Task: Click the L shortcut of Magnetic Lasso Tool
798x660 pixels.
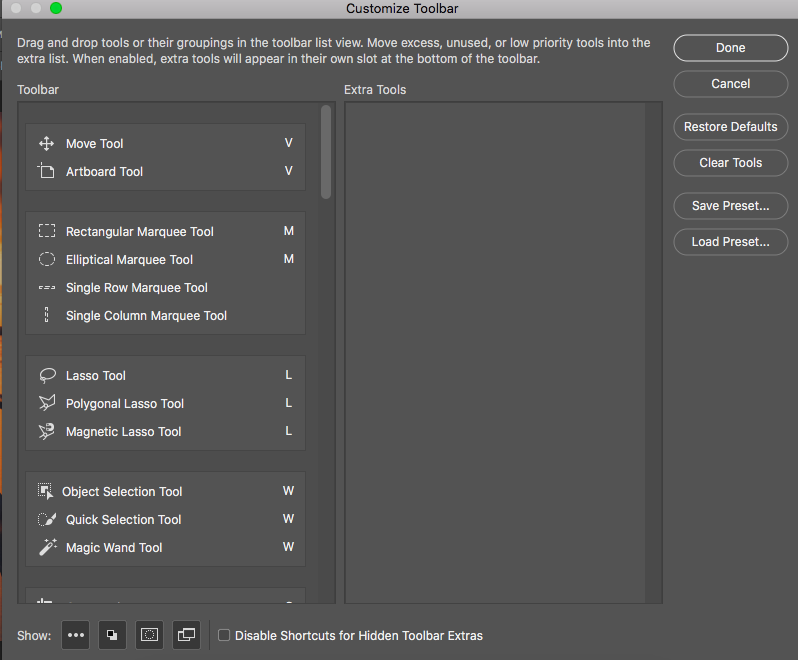Action: [x=289, y=431]
